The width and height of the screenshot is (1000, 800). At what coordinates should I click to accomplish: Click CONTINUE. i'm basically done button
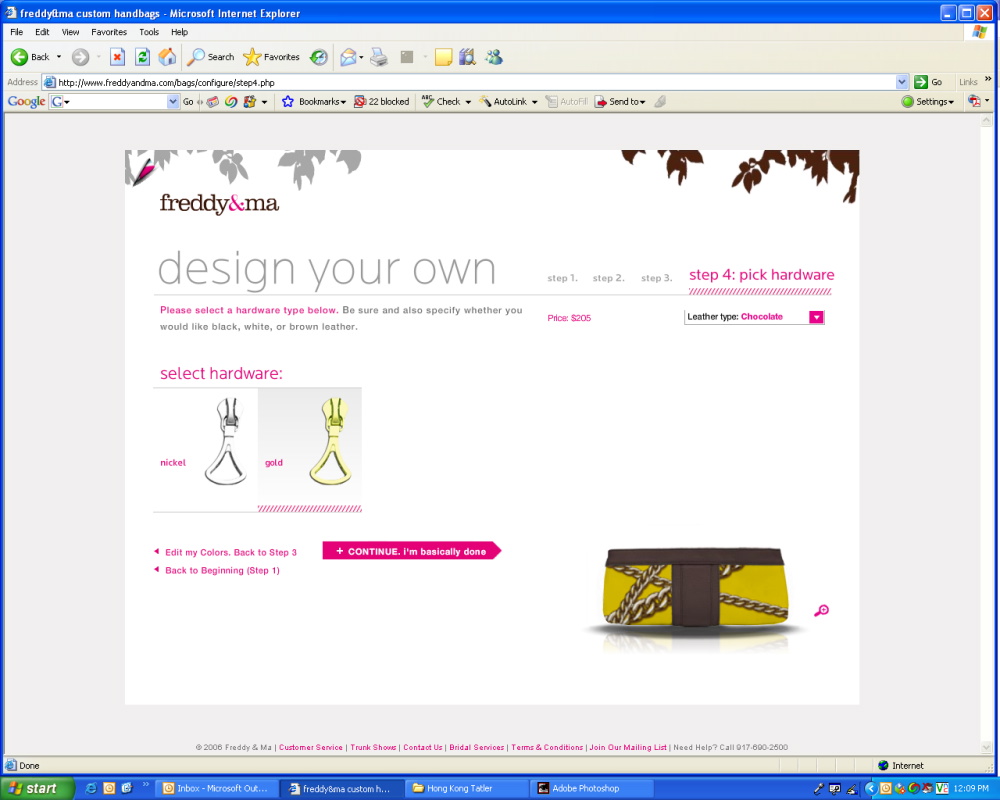(x=411, y=551)
